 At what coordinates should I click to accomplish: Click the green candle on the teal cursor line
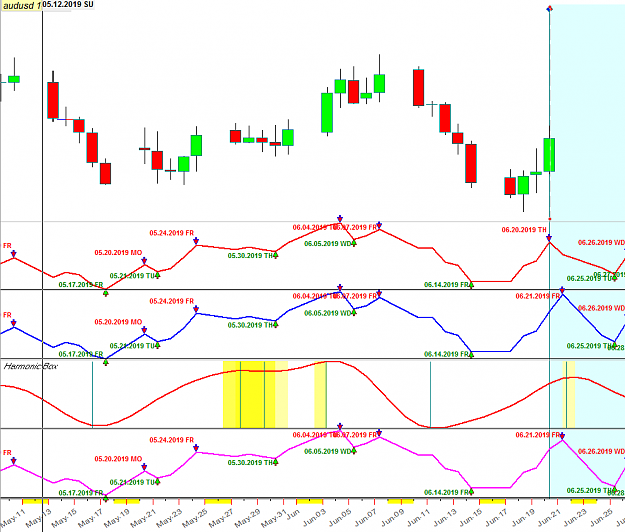click(549, 155)
